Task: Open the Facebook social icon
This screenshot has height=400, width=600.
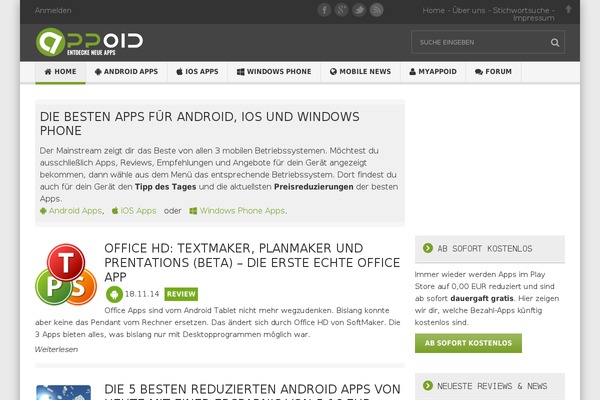Action: pyautogui.click(x=324, y=10)
